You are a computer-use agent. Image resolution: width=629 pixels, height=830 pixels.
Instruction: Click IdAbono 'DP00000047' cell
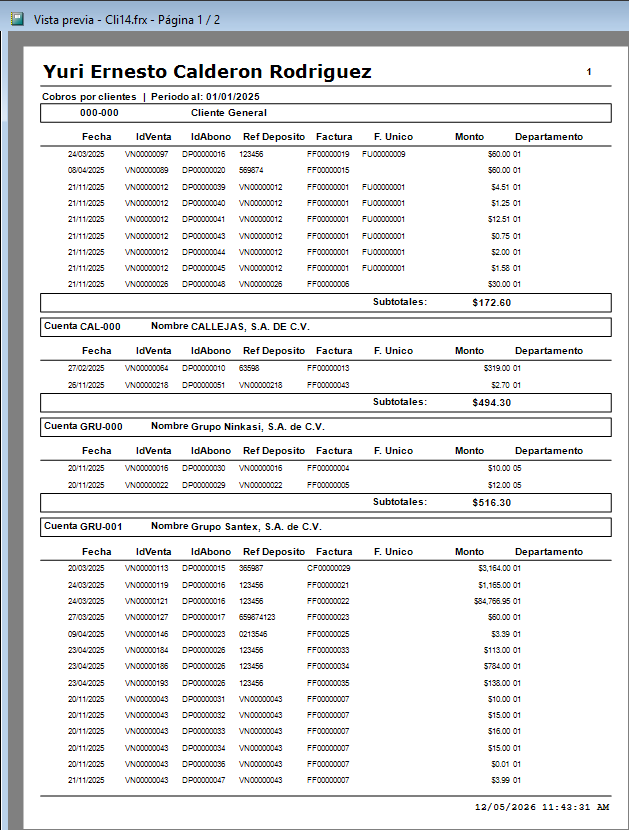[x=203, y=780]
